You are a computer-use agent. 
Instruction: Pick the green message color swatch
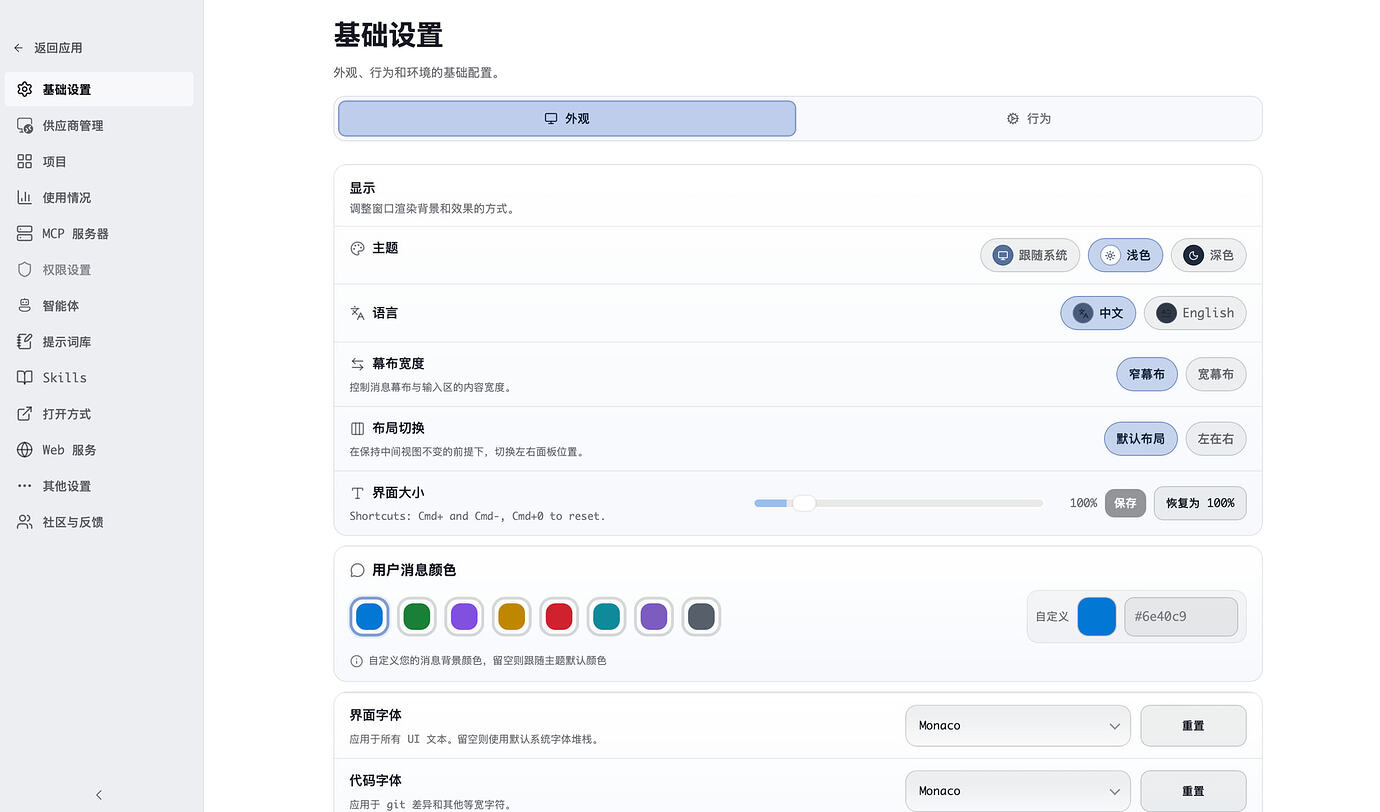[x=416, y=617]
